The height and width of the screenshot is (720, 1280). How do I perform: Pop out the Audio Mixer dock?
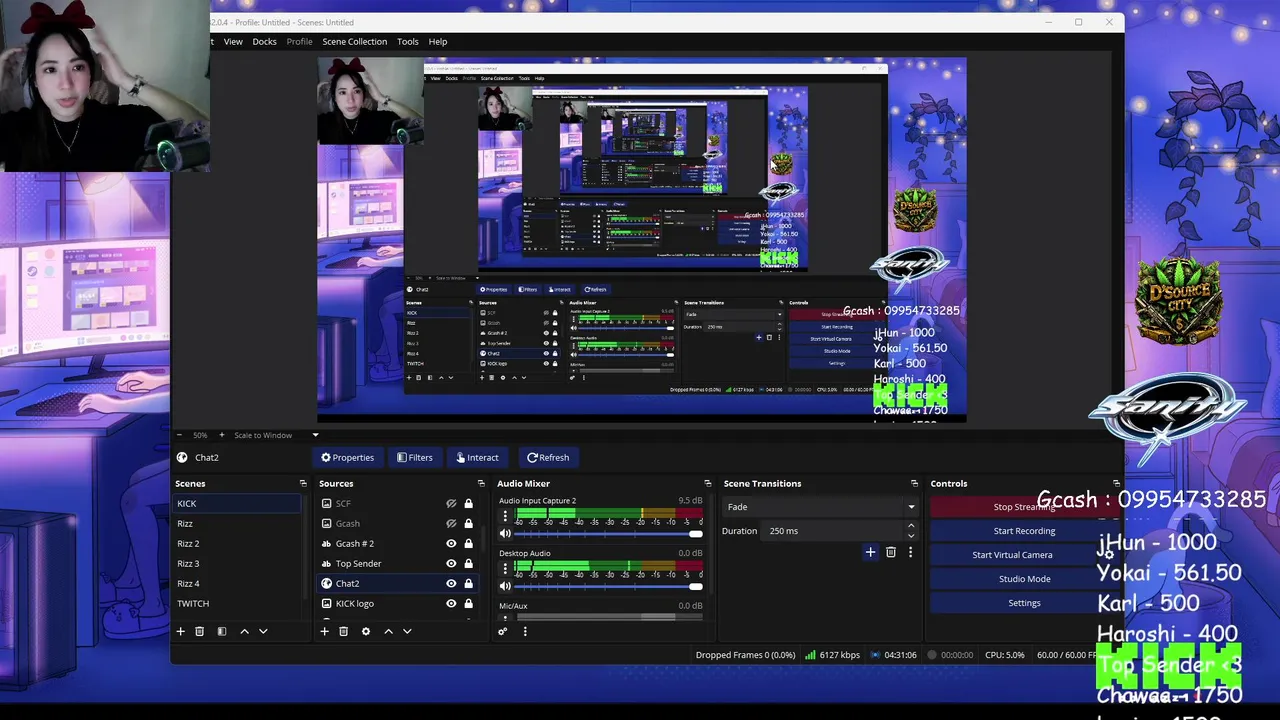tap(708, 484)
